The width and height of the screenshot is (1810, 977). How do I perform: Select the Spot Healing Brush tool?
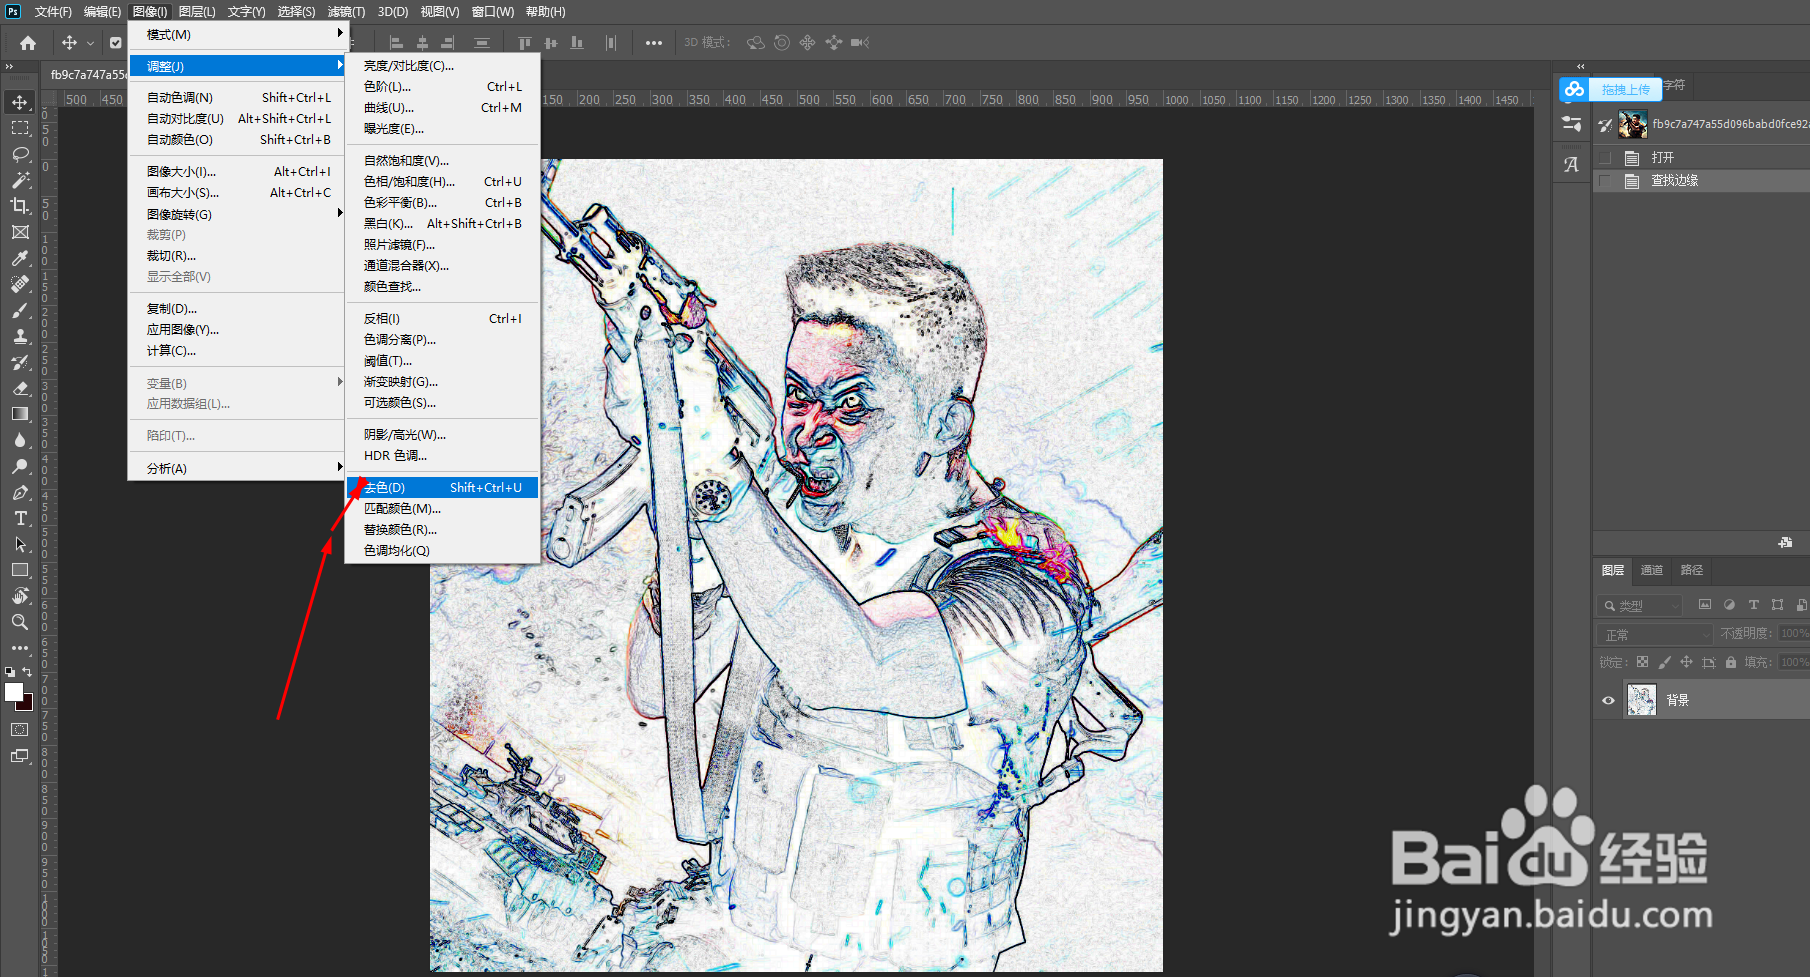tap(20, 284)
